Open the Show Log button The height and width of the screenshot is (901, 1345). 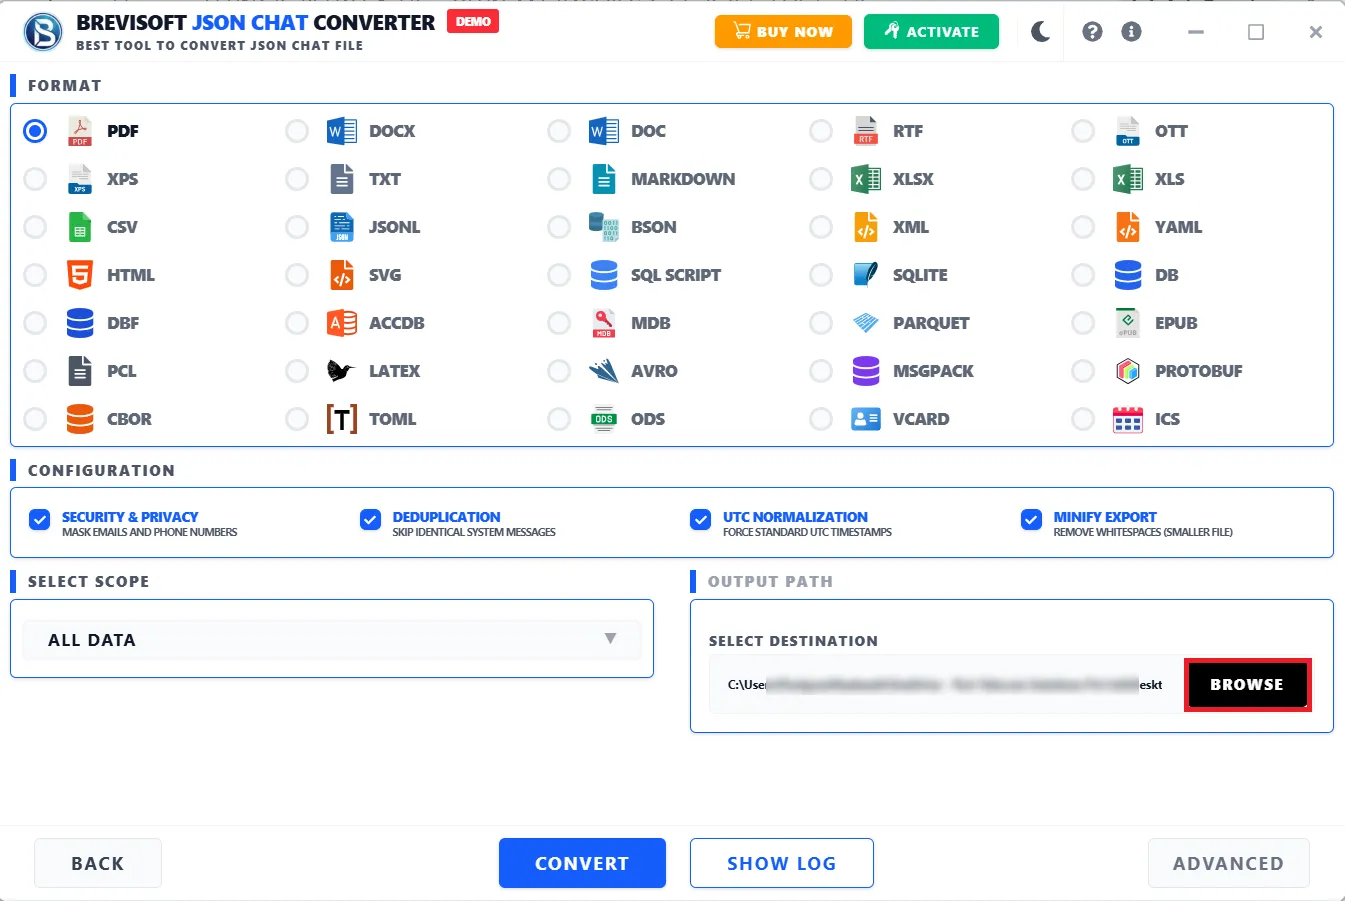pyautogui.click(x=782, y=863)
